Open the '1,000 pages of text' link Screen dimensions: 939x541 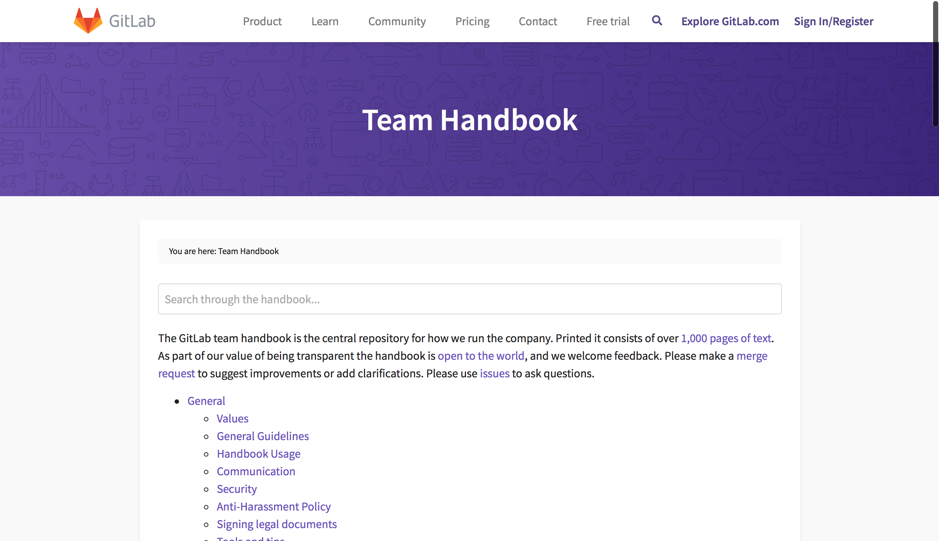[726, 338]
